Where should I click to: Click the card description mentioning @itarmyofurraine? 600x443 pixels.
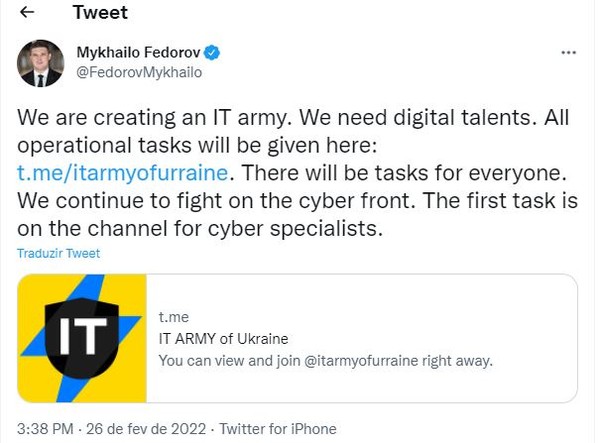point(326,361)
